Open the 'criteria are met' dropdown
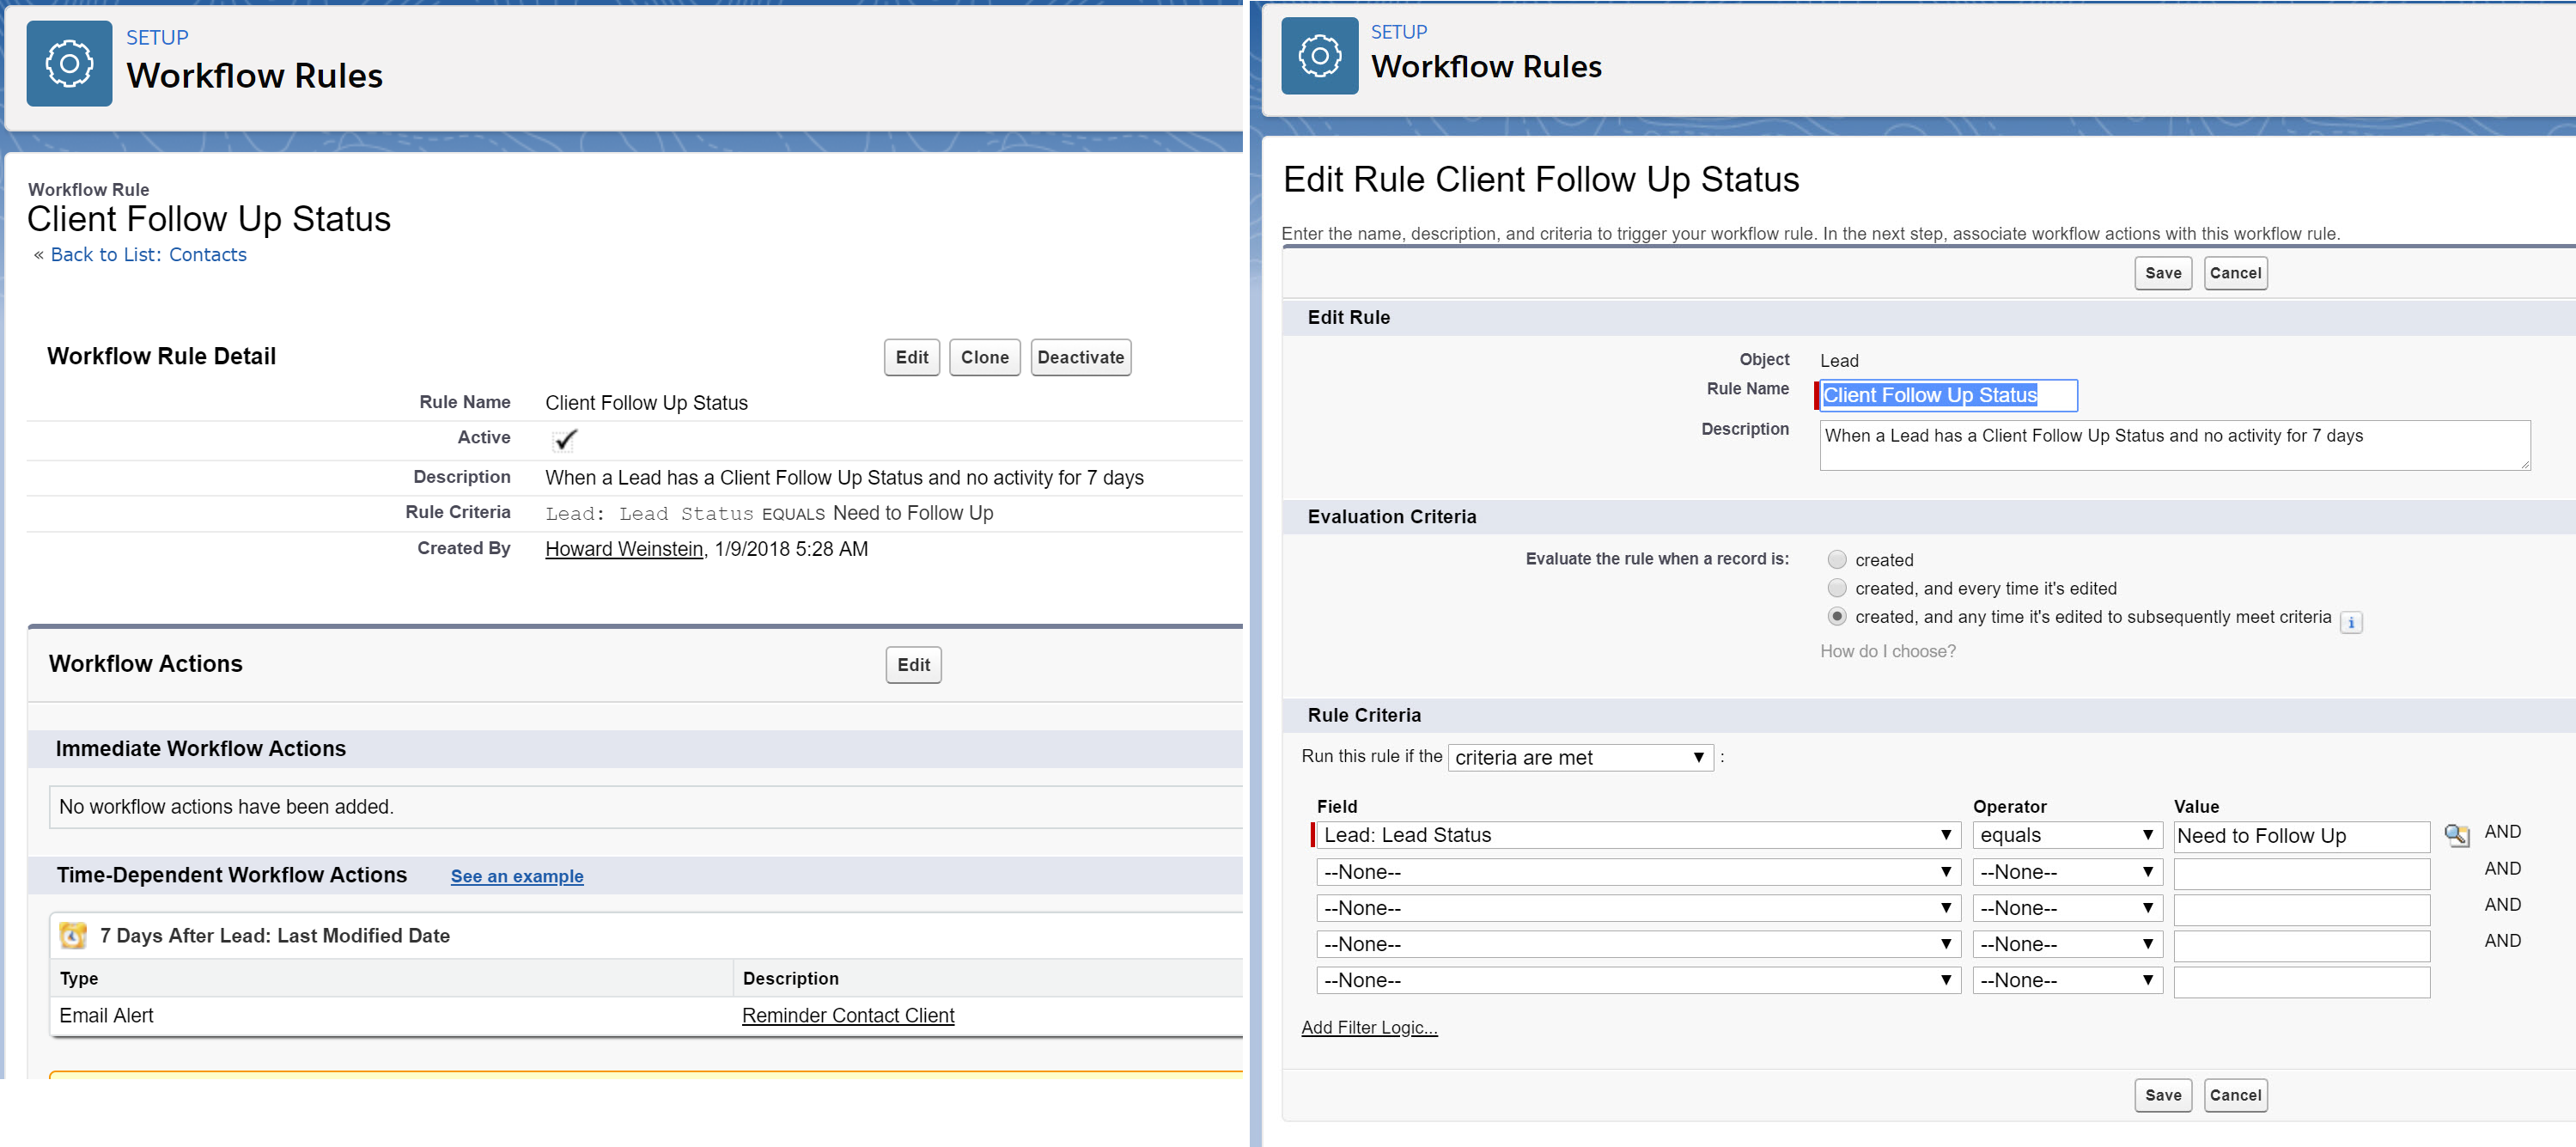 pos(1579,758)
